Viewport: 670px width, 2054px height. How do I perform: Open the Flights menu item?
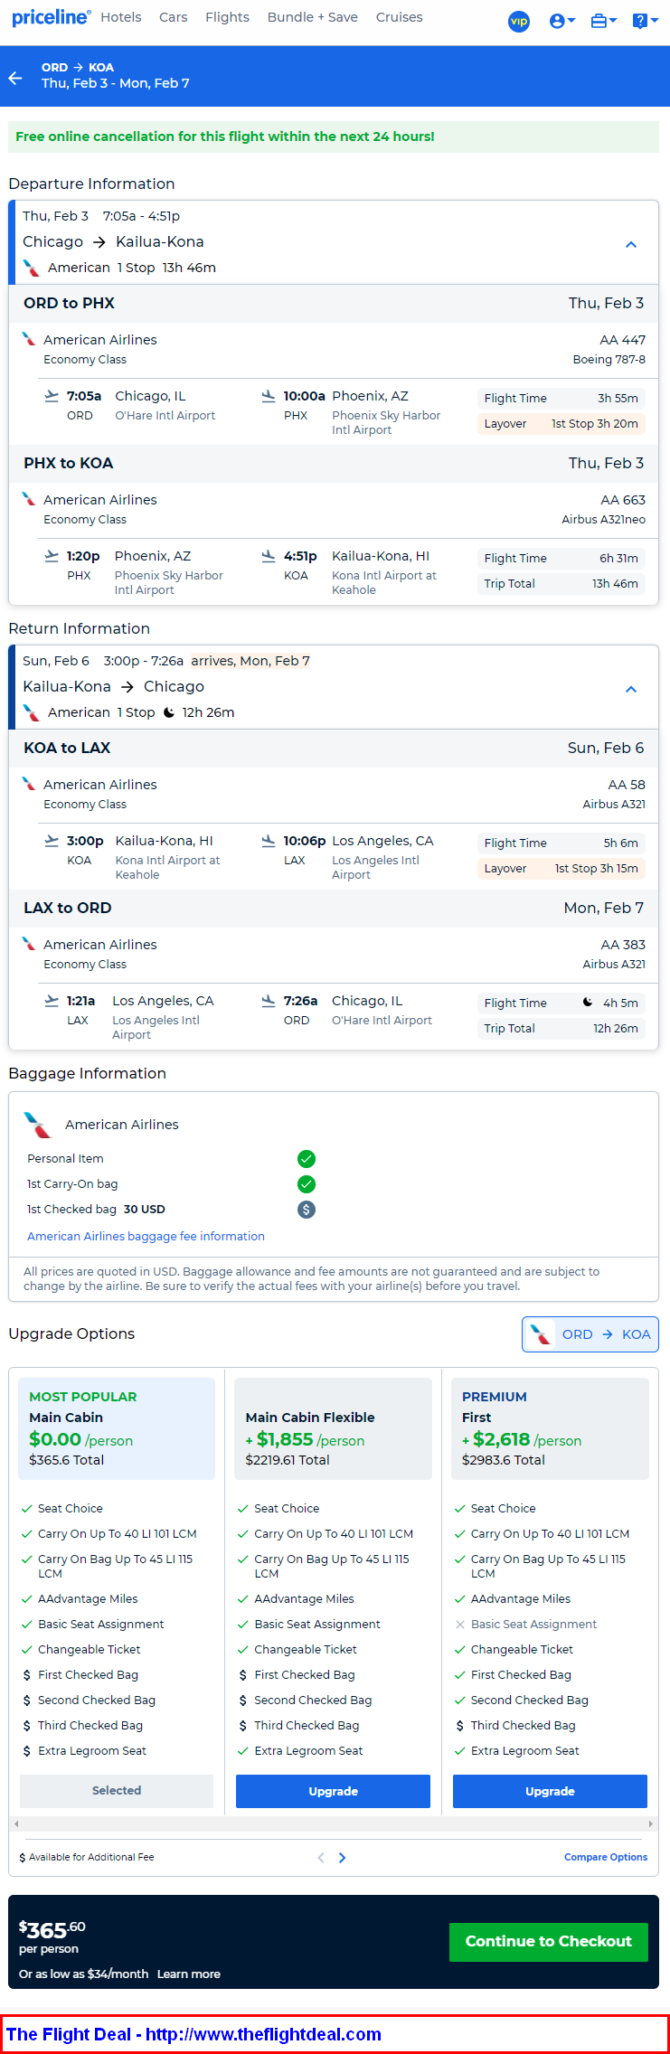point(227,17)
